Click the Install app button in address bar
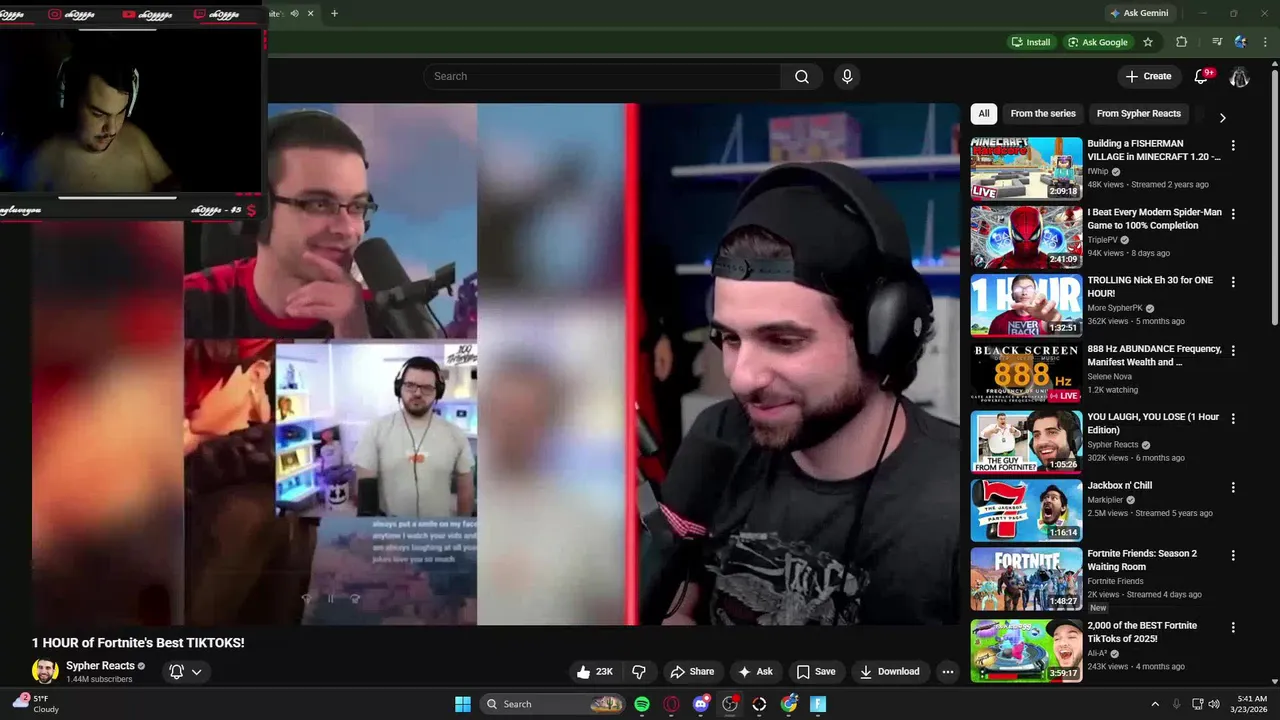The image size is (1280, 720). point(1031,42)
